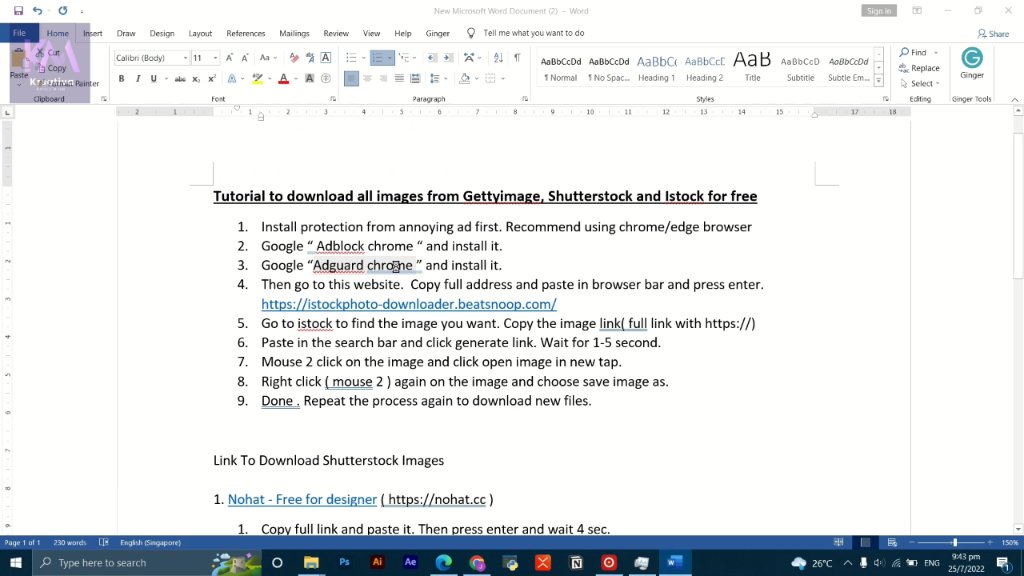Adjust the zoom slider handle
This screenshot has height=576, width=1024.
[x=955, y=543]
